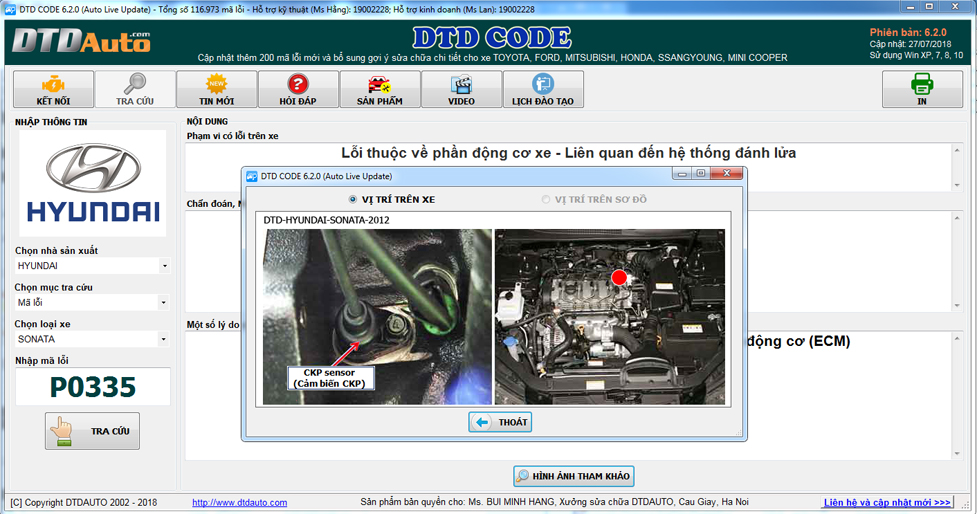Viewport: 977px width, 514px height.
Task: Select VỊ TRÍ TRÊN XE radio option
Action: [392, 199]
